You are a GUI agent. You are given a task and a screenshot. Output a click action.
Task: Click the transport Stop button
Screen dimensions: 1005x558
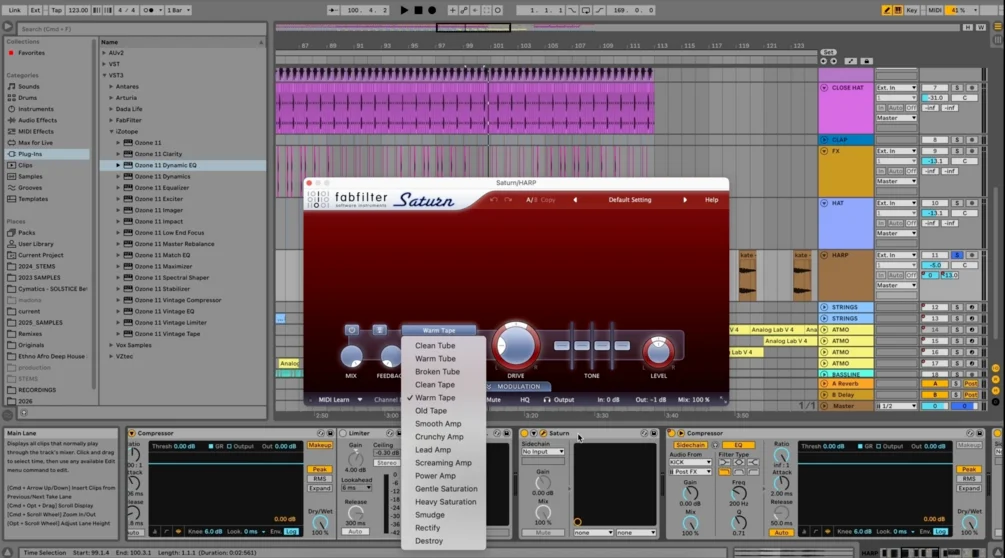coord(418,10)
